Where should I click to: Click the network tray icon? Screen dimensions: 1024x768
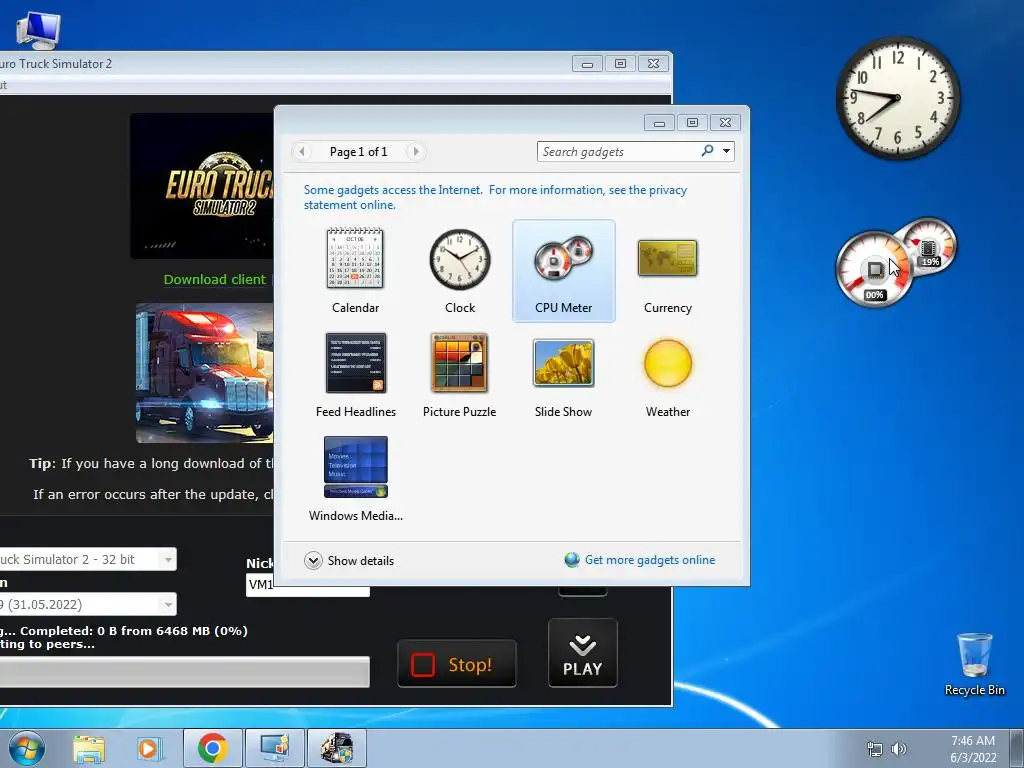pyautogui.click(x=874, y=749)
